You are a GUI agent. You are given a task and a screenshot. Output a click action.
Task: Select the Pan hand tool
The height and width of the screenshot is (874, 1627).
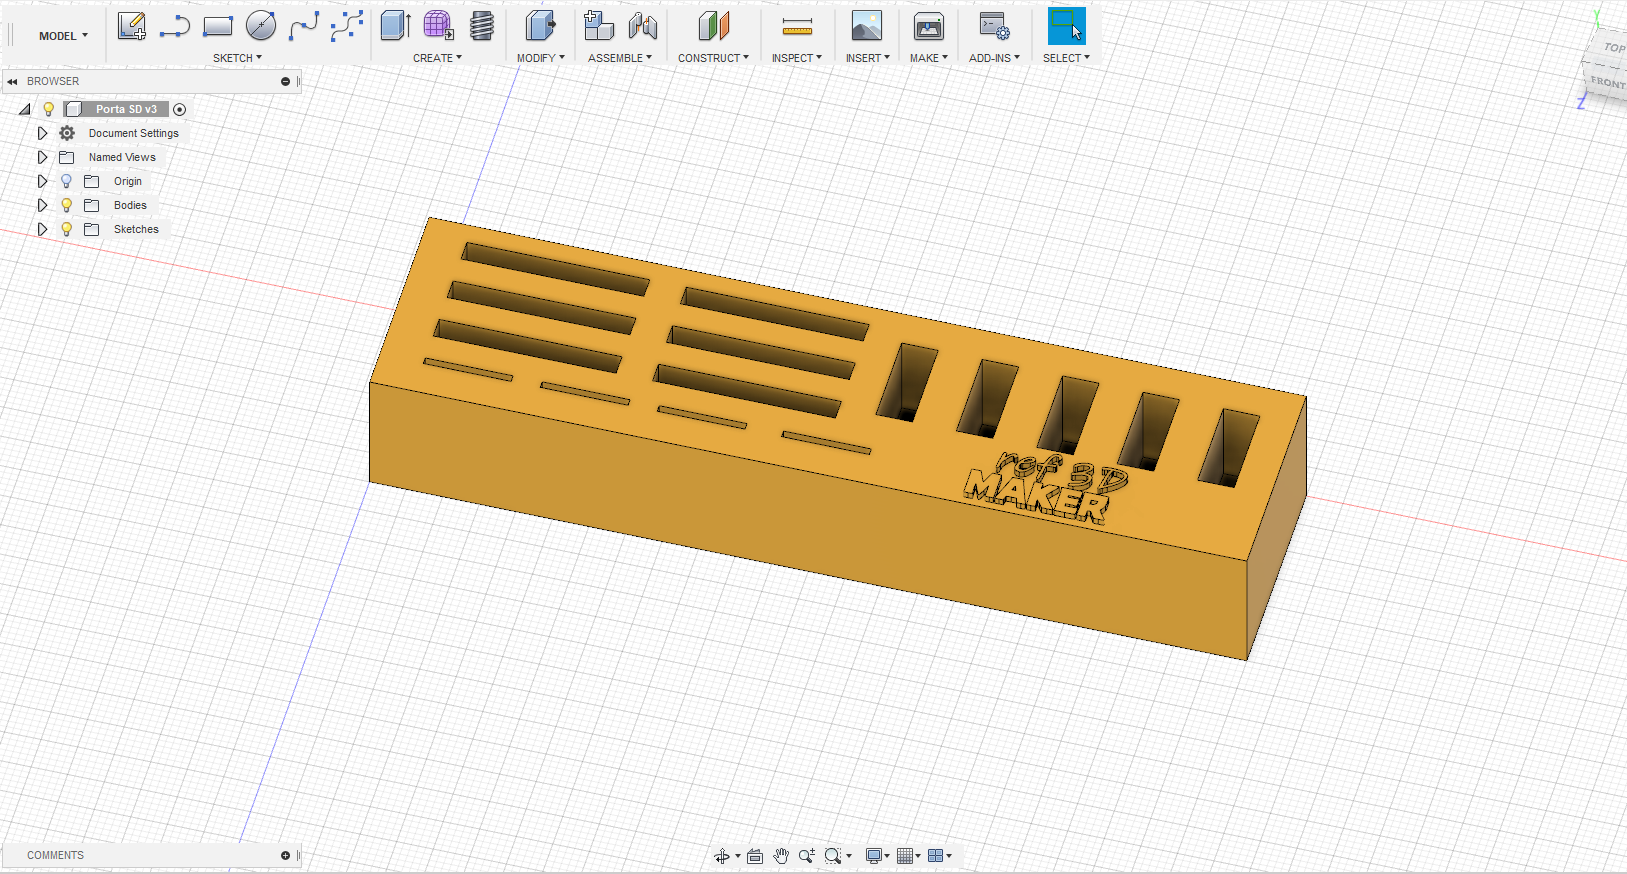tap(781, 856)
